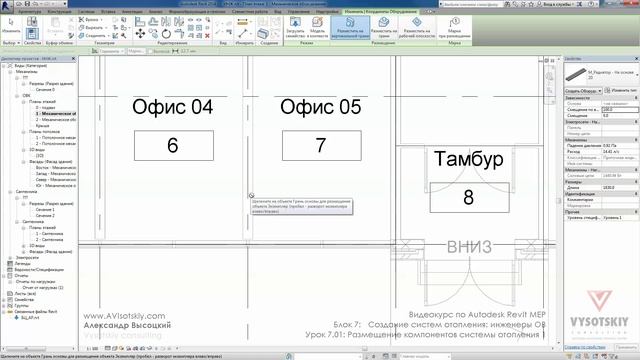640x360 pixels.
Task: Select the Rotate tool circular arrow icon
Action: (x=166, y=34)
